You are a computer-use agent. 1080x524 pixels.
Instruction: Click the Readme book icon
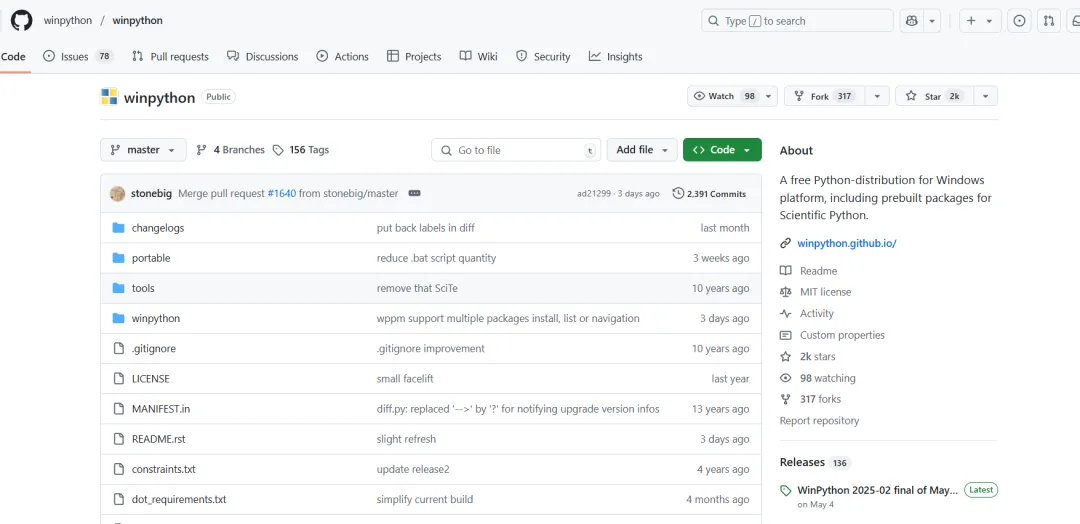(785, 271)
